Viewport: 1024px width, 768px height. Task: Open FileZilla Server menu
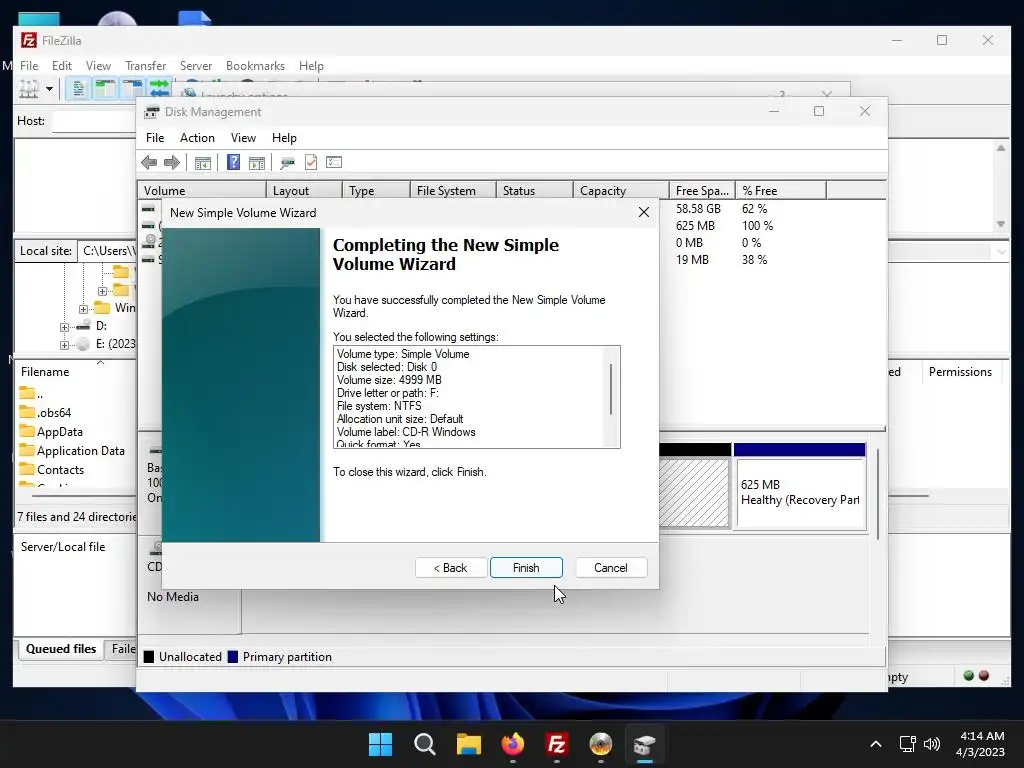tap(196, 66)
